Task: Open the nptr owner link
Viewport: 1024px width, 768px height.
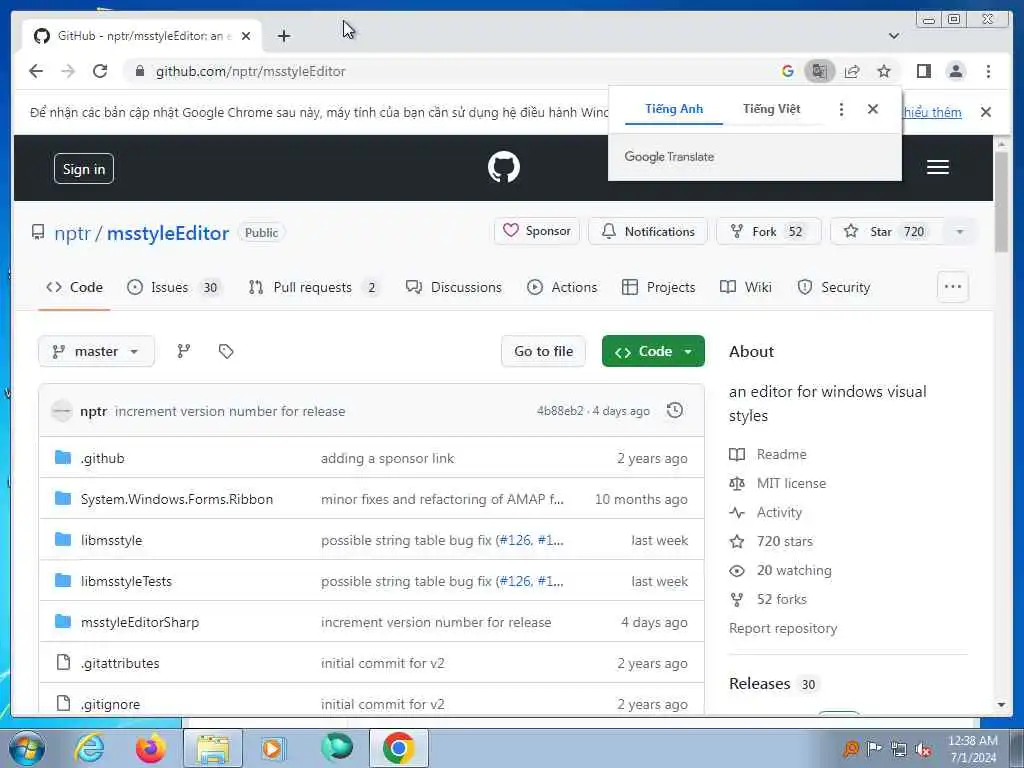Action: click(72, 233)
